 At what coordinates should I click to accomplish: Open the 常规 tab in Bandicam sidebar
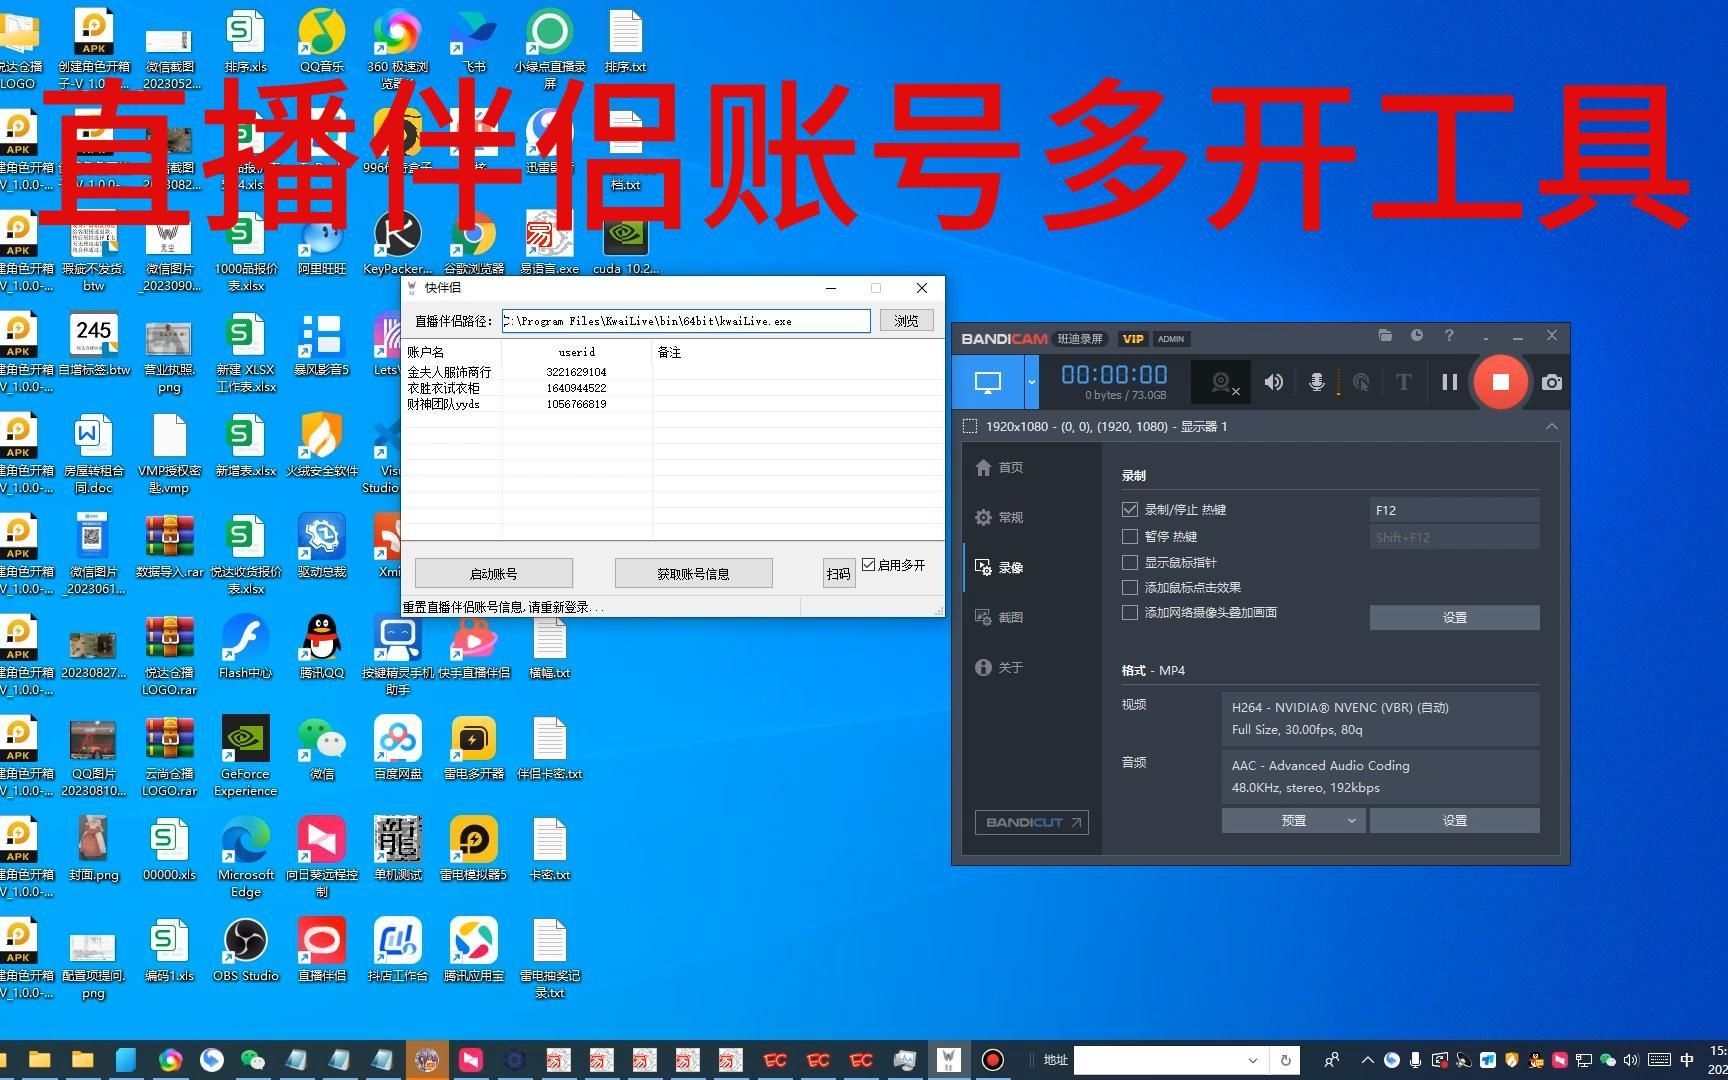click(999, 517)
